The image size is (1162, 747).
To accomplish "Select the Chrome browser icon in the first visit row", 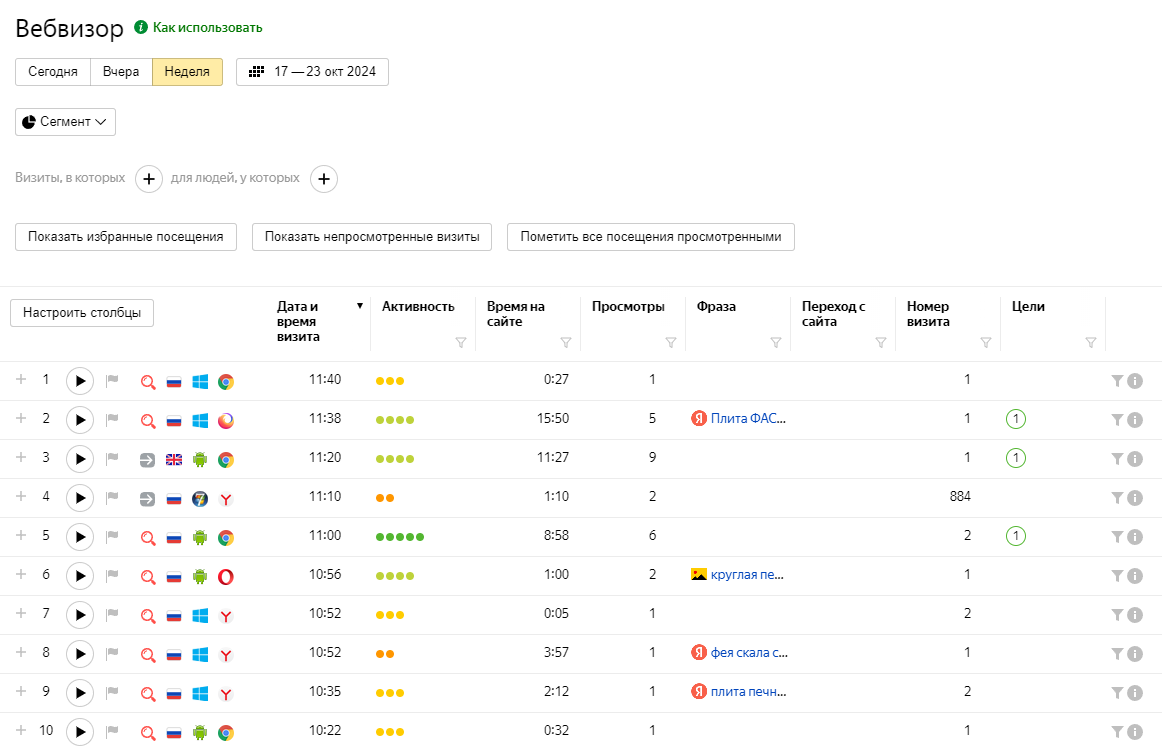I will pyautogui.click(x=226, y=381).
